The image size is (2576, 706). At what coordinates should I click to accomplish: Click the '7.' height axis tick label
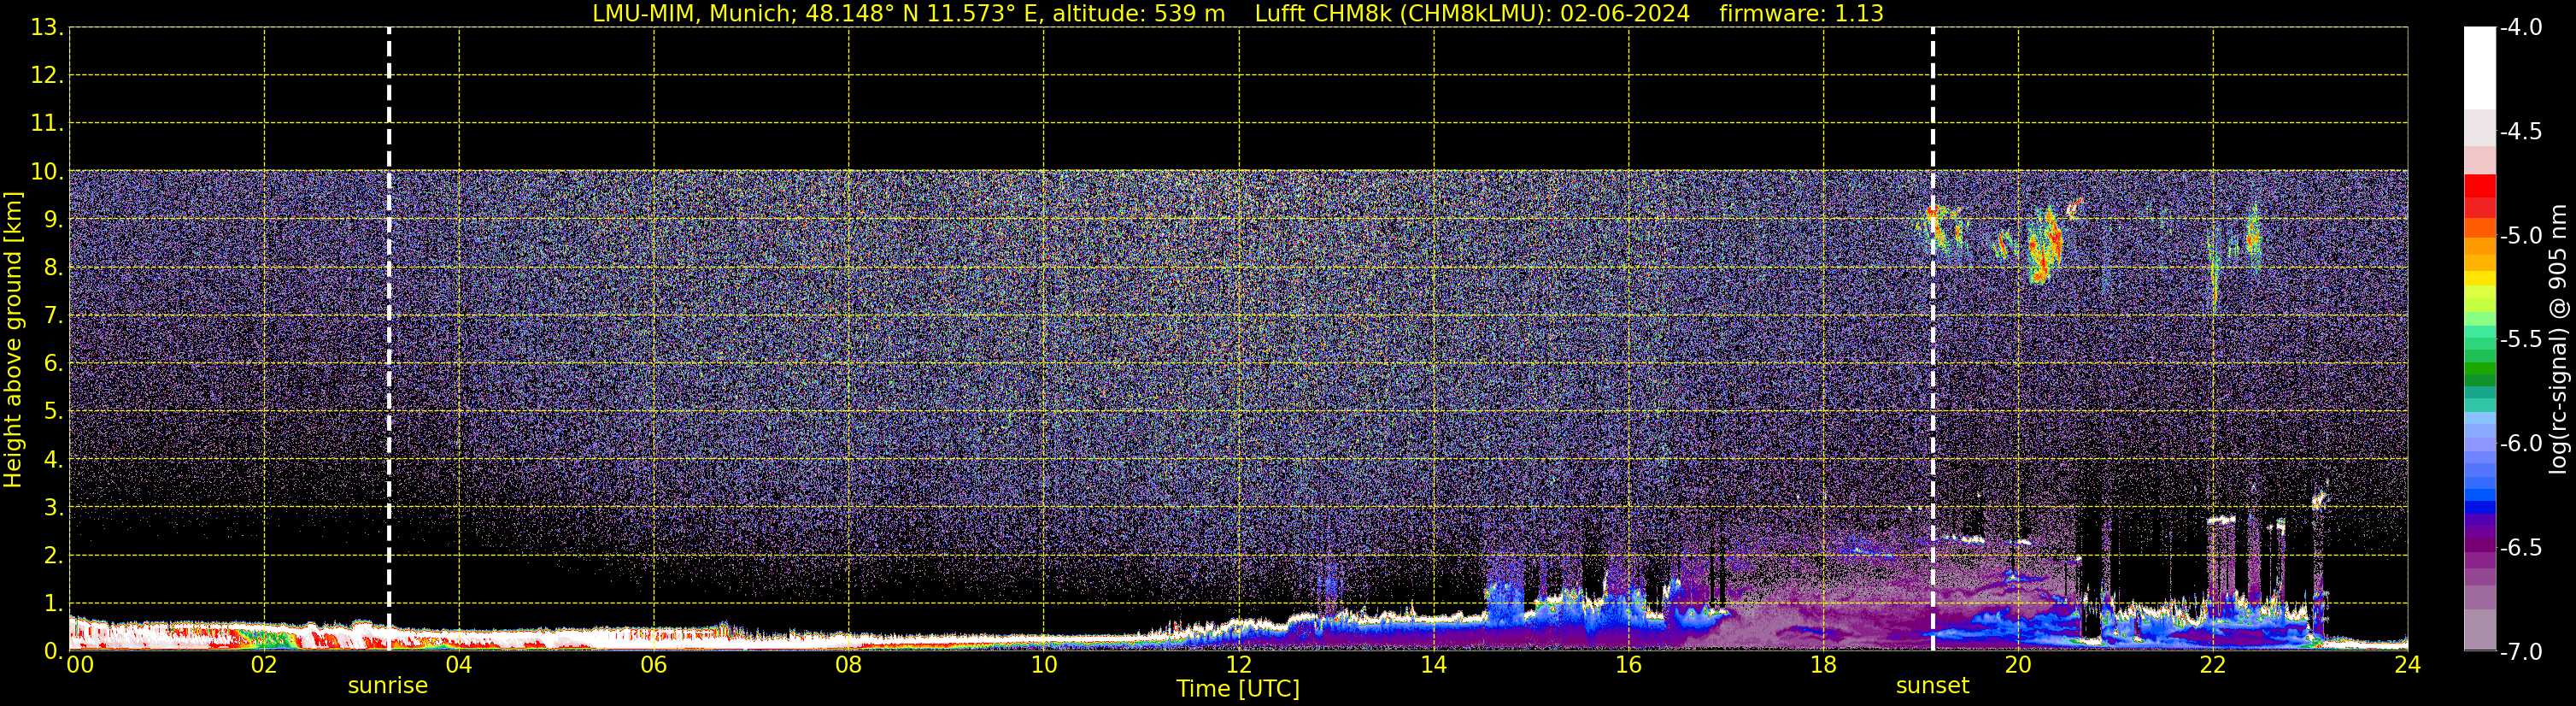(53, 316)
